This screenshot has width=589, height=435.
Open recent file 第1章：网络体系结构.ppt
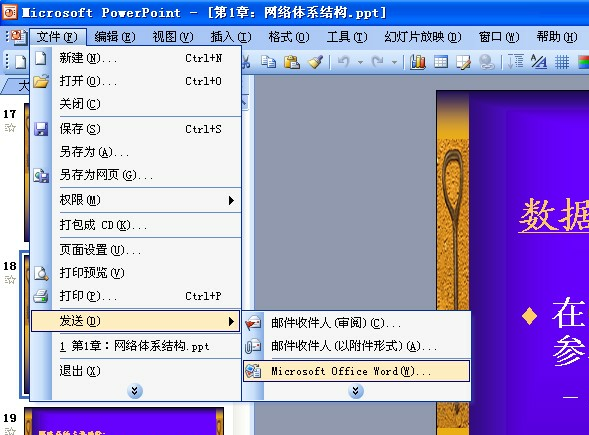tap(135, 346)
